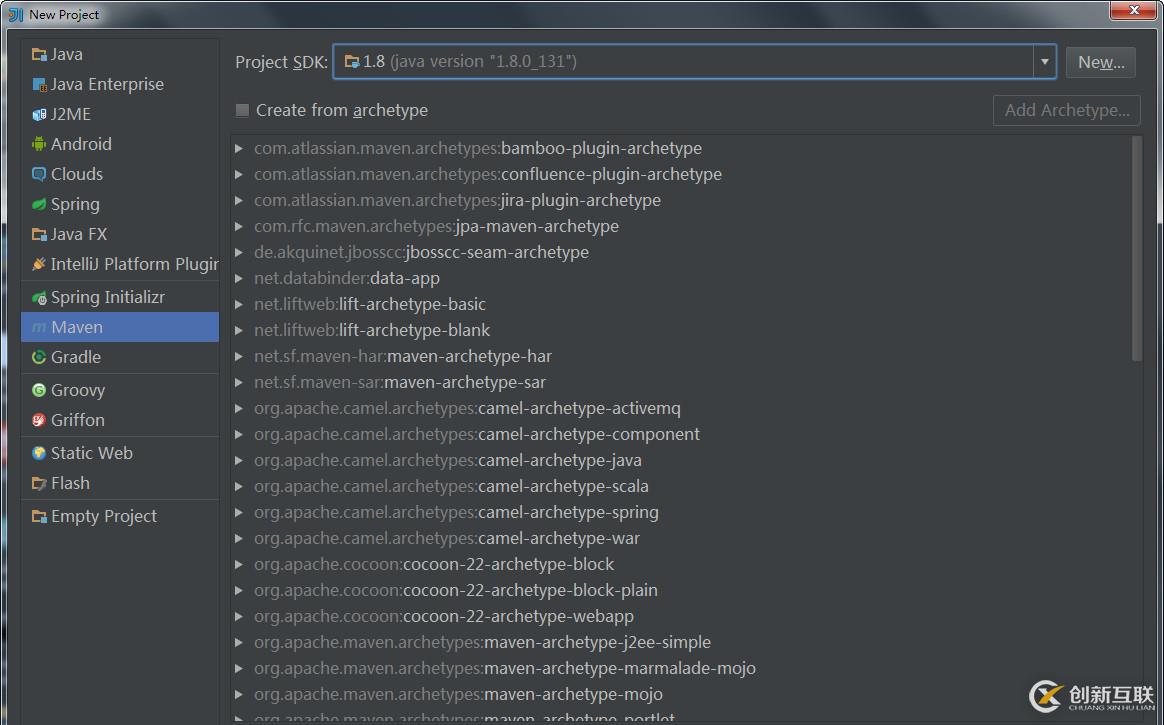Choose Spring project type label
Screen dimensions: 1164x725
[75, 204]
